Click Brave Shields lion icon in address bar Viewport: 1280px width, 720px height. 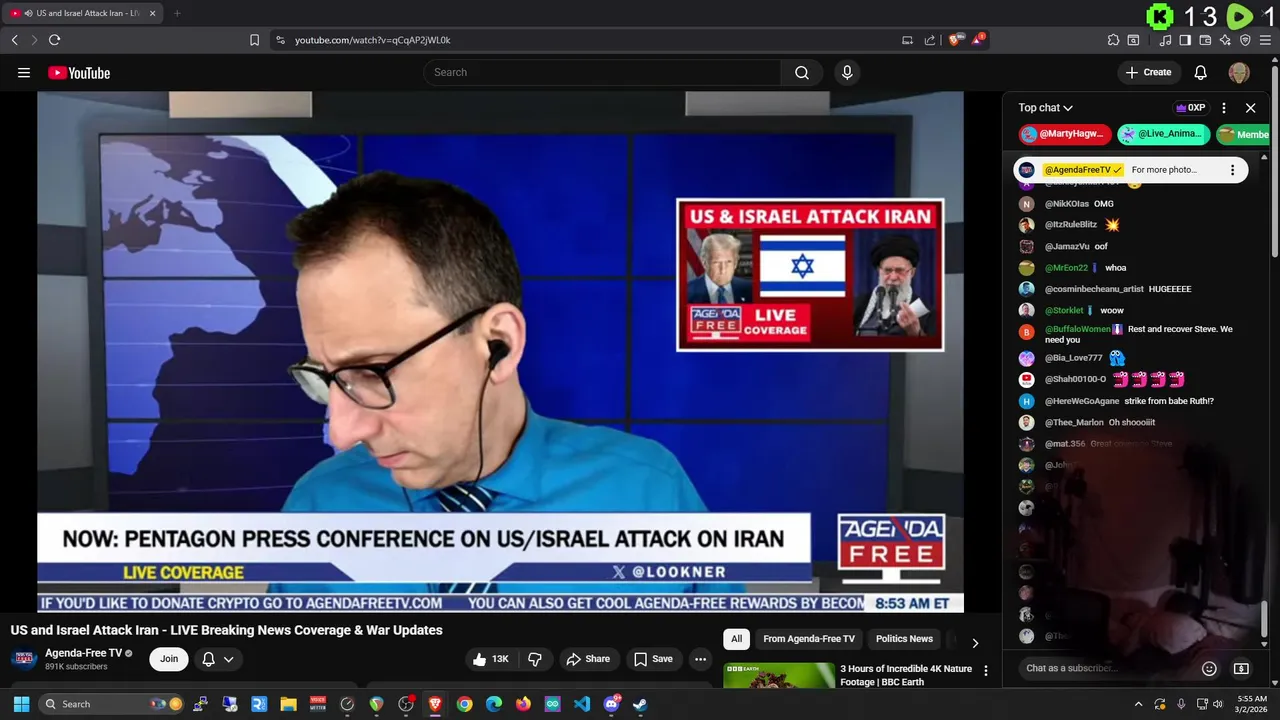[x=956, y=40]
